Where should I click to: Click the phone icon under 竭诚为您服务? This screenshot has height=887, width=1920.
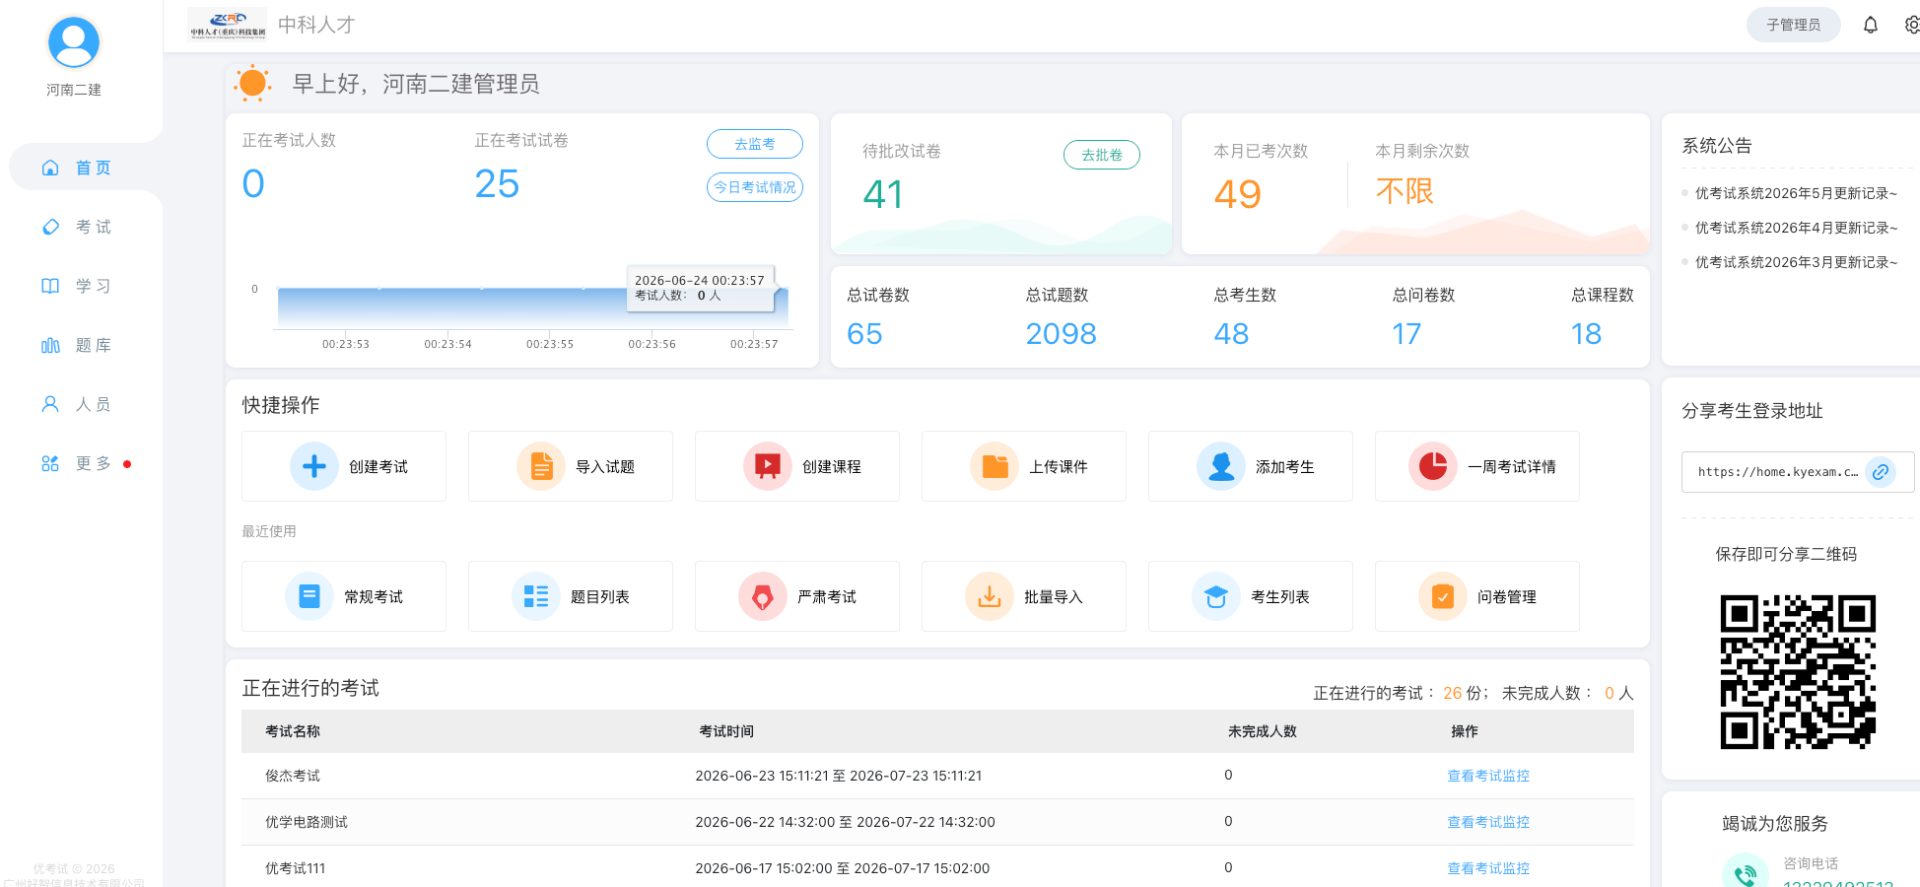pos(1745,873)
